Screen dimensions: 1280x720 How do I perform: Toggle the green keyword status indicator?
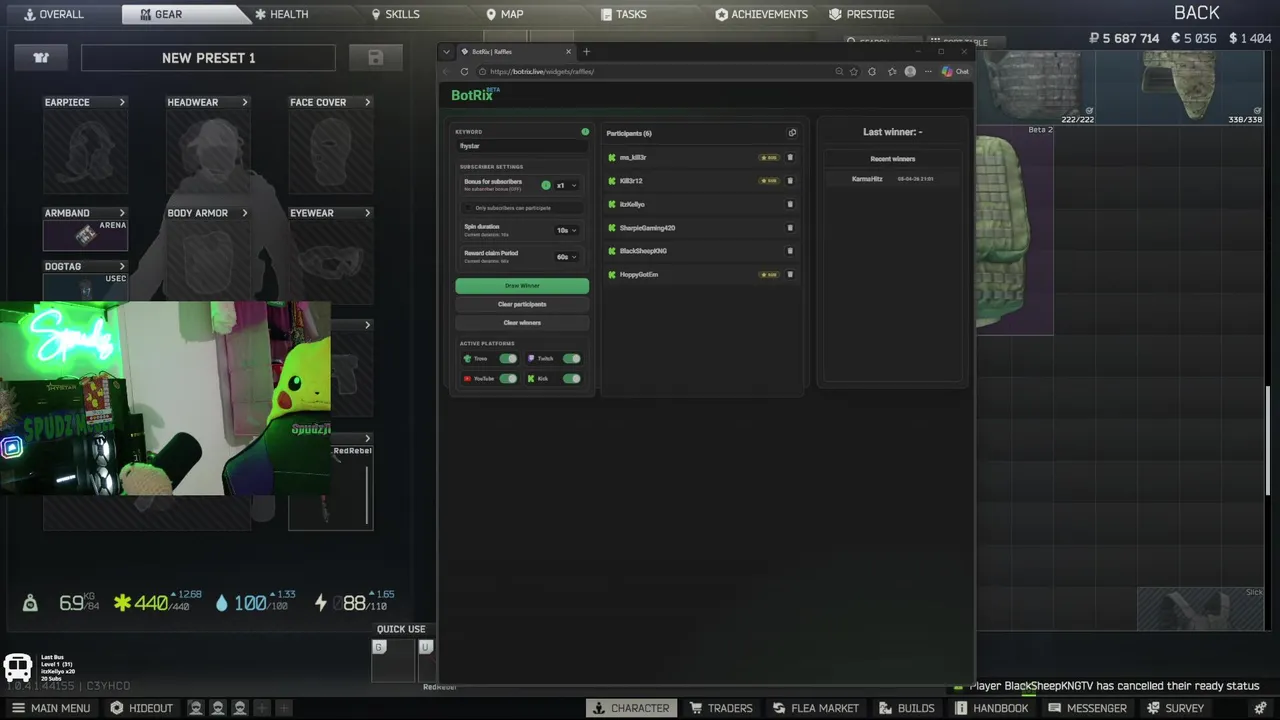coord(585,132)
